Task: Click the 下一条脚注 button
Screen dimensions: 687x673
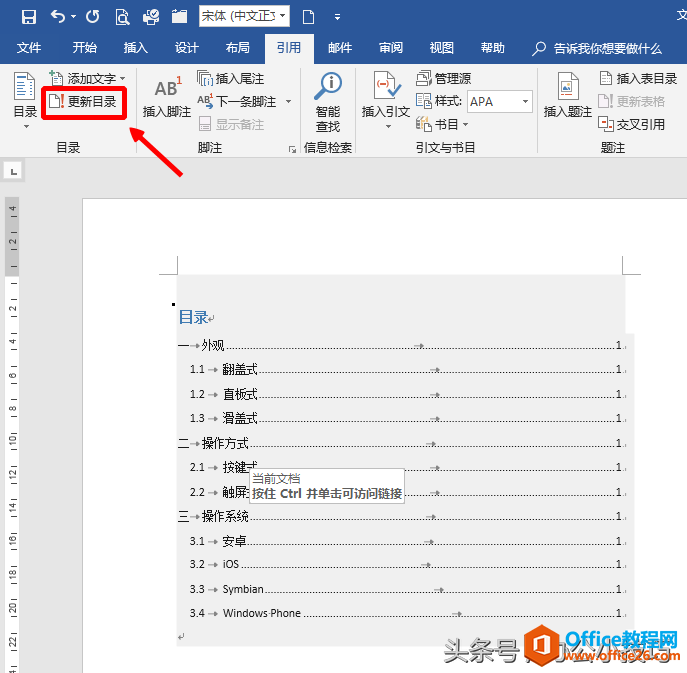Action: coord(237,102)
